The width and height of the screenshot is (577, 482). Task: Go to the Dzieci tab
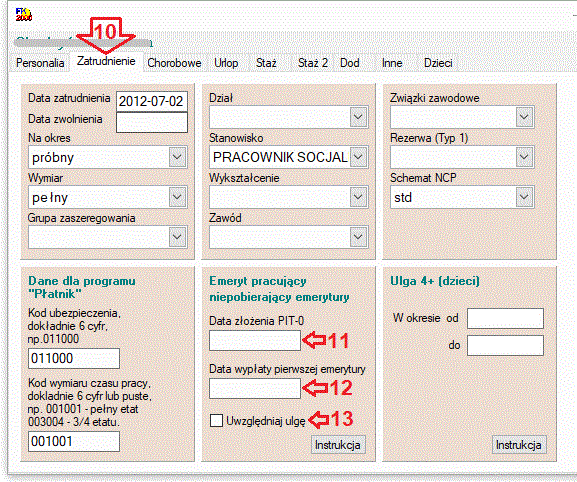[x=438, y=63]
